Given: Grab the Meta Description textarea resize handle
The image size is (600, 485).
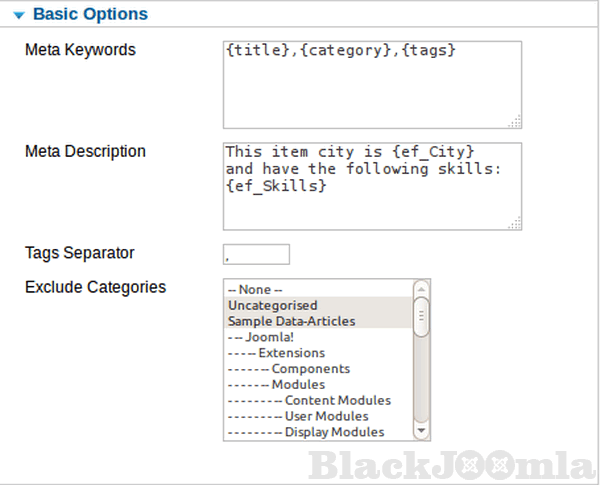Looking at the screenshot, I should [514, 223].
